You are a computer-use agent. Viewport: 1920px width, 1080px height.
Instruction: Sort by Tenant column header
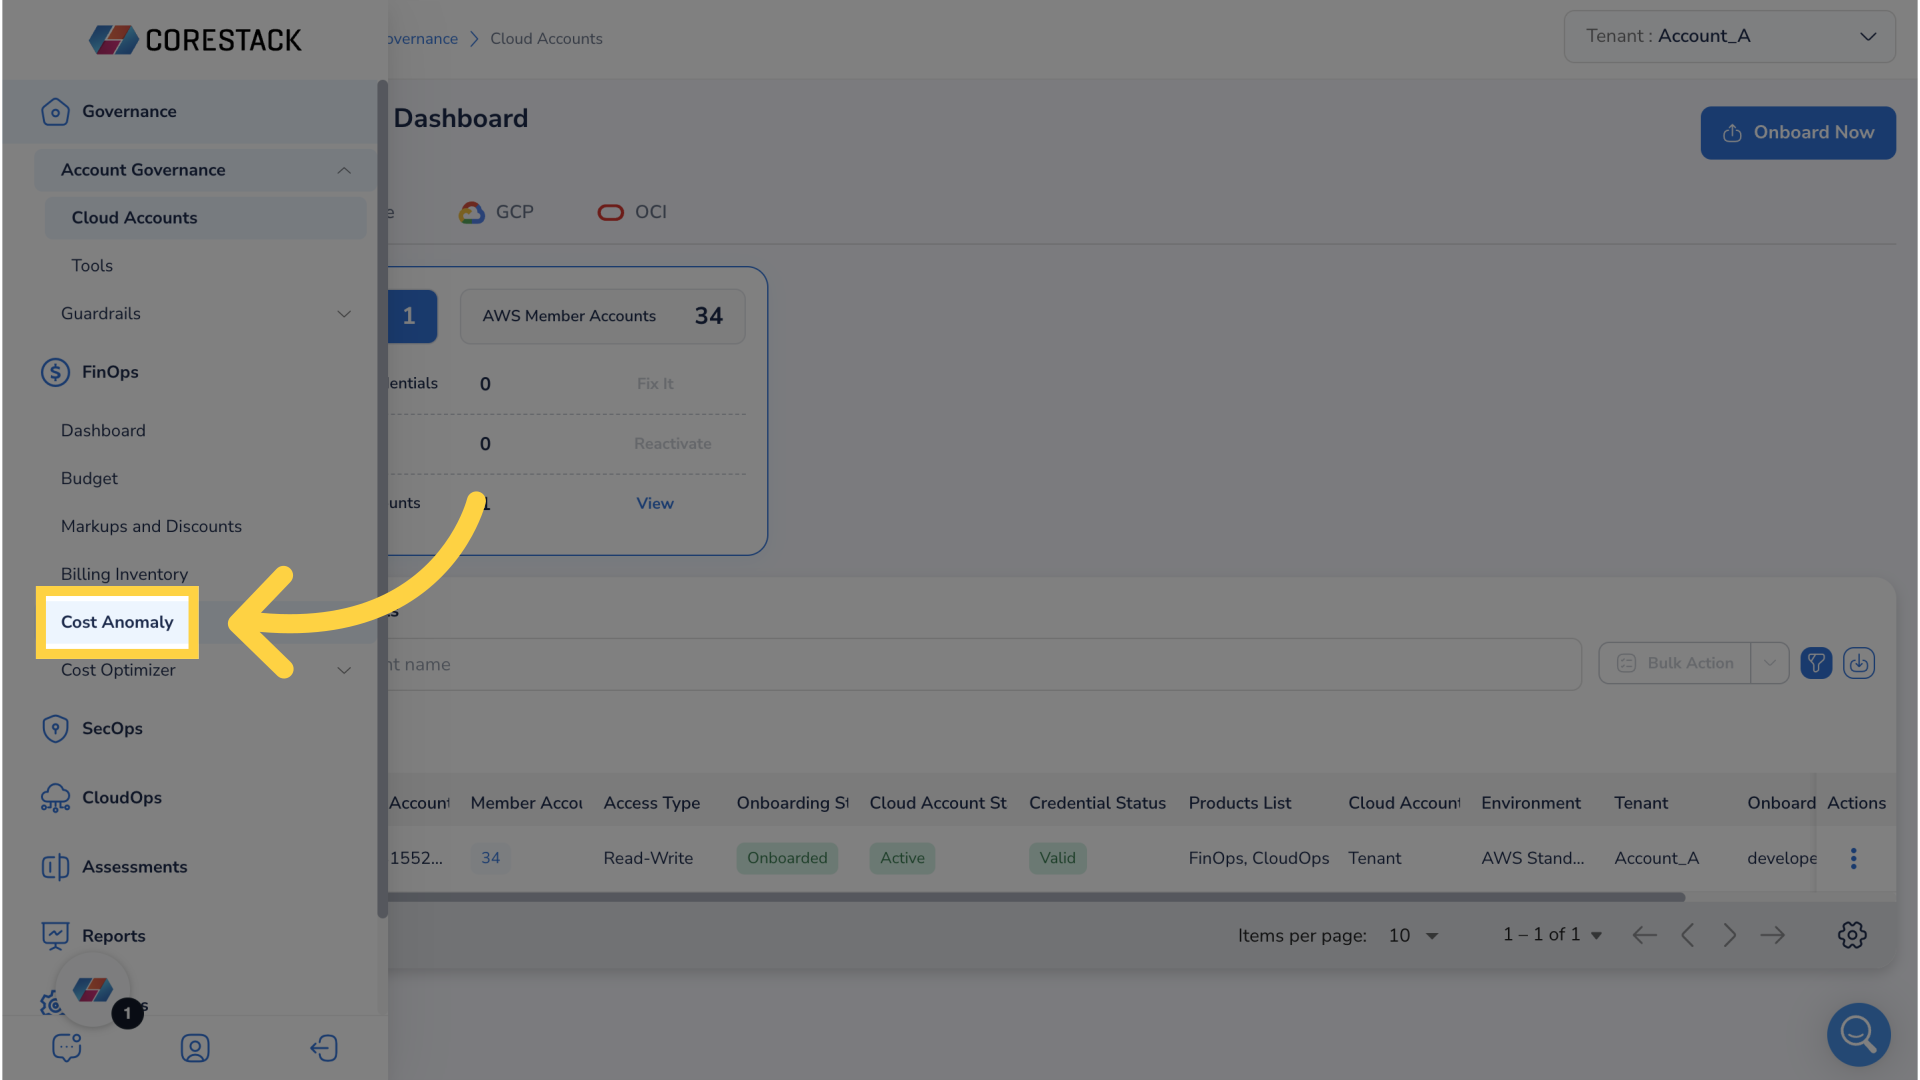(1641, 803)
